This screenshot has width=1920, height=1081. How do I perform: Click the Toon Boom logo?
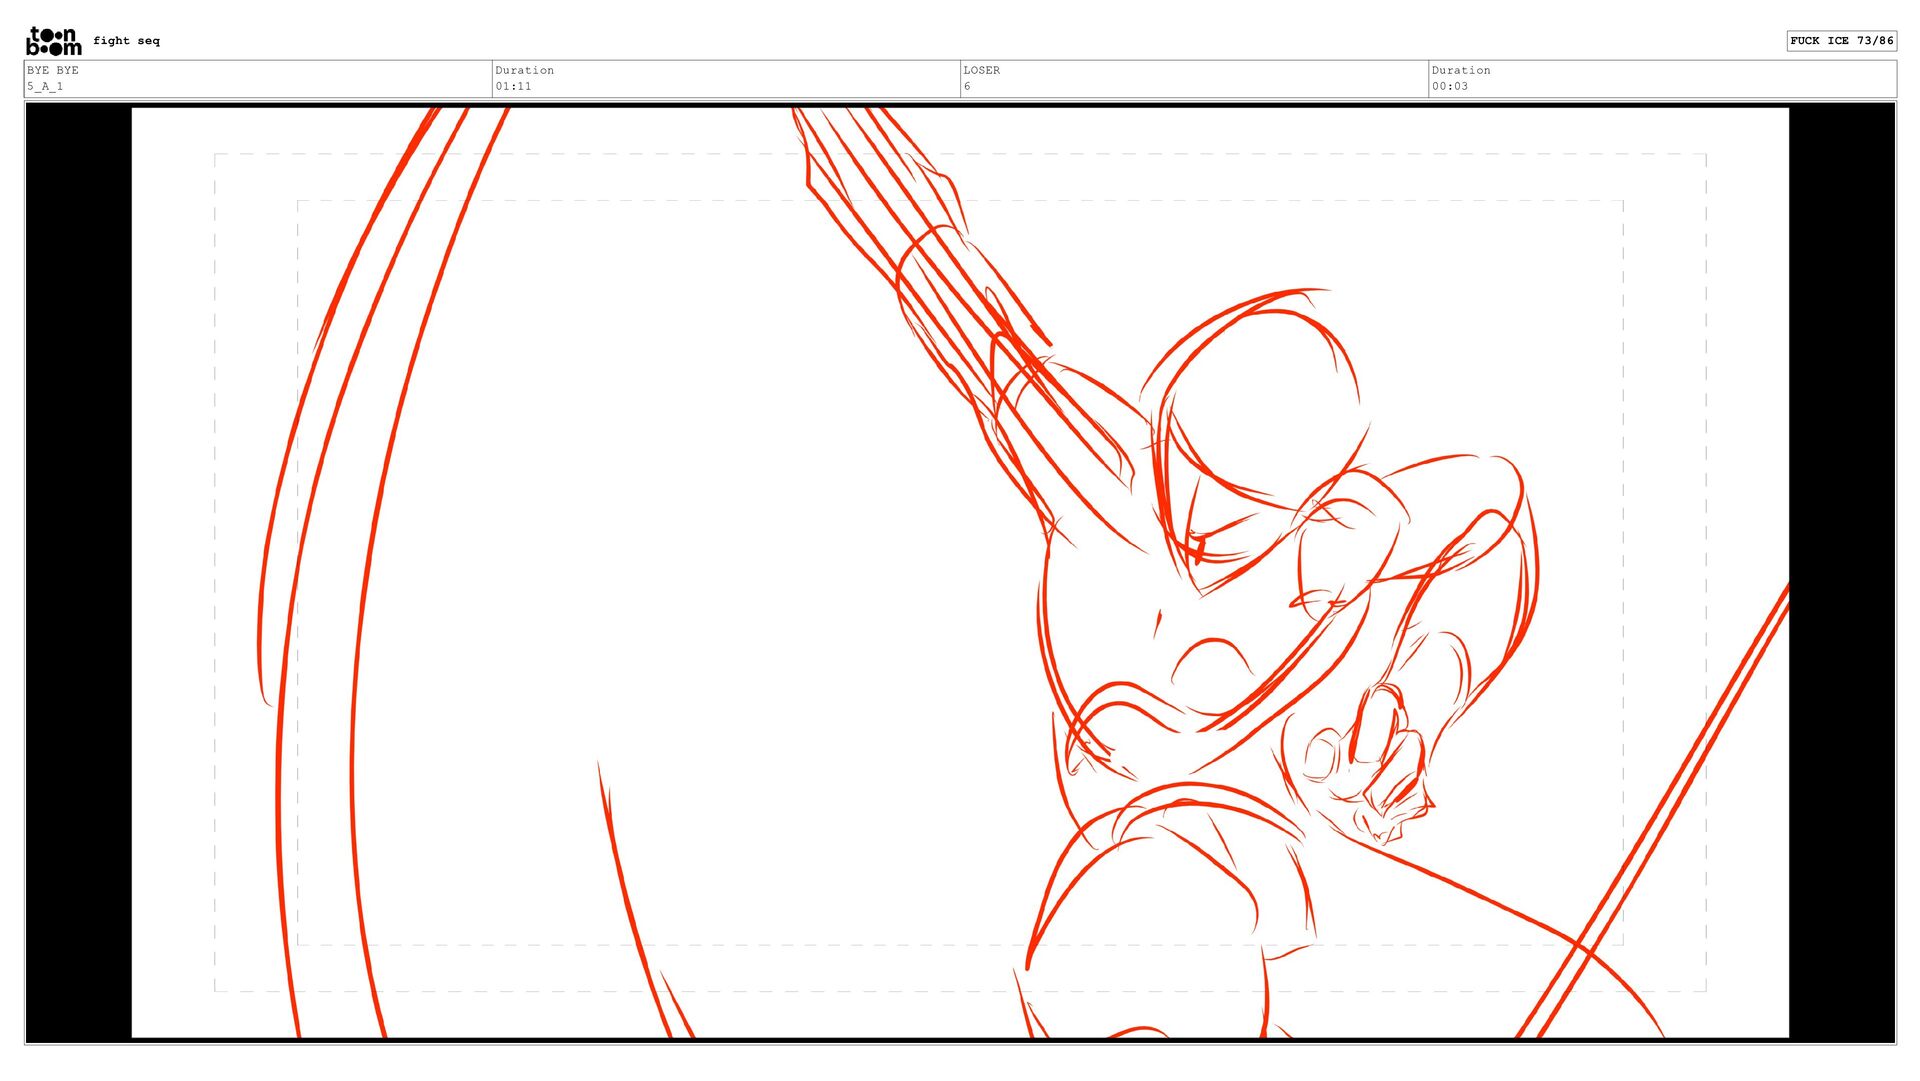[53, 41]
